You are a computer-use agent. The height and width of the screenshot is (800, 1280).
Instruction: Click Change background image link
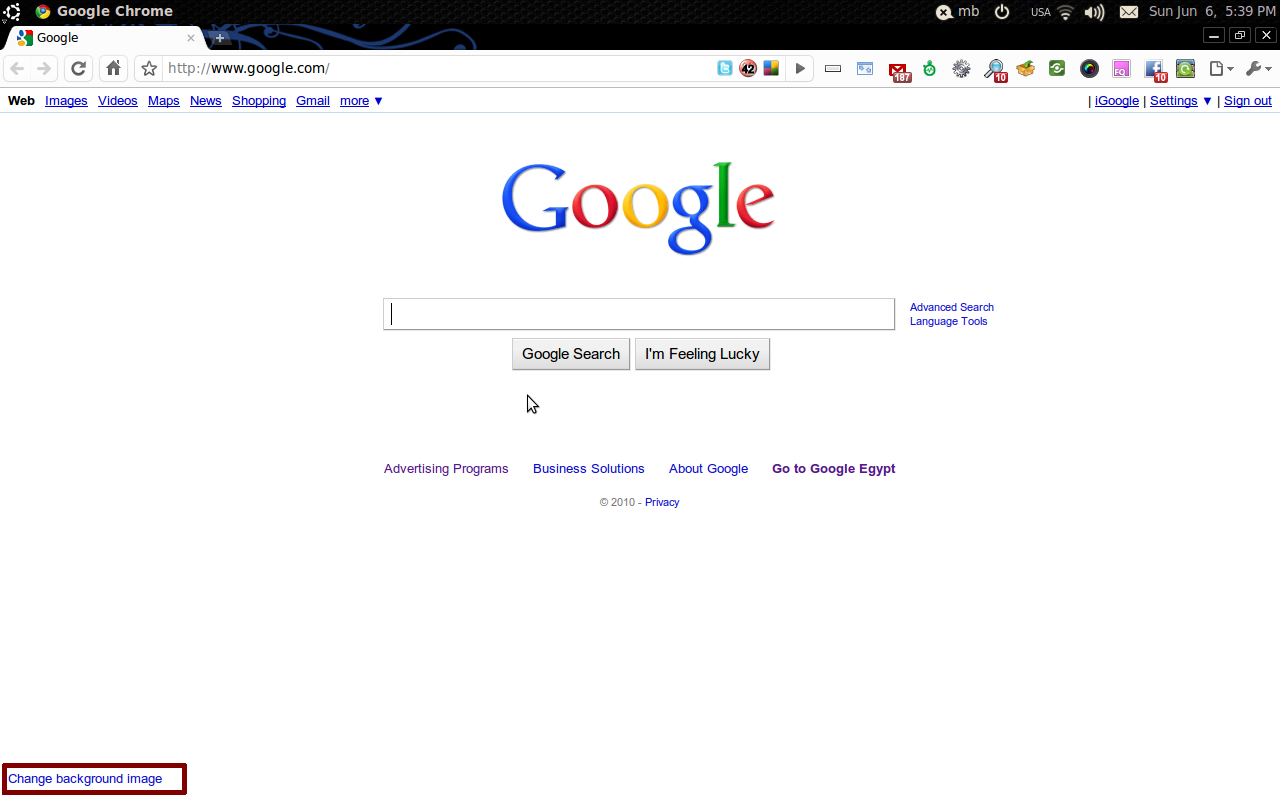(x=85, y=779)
